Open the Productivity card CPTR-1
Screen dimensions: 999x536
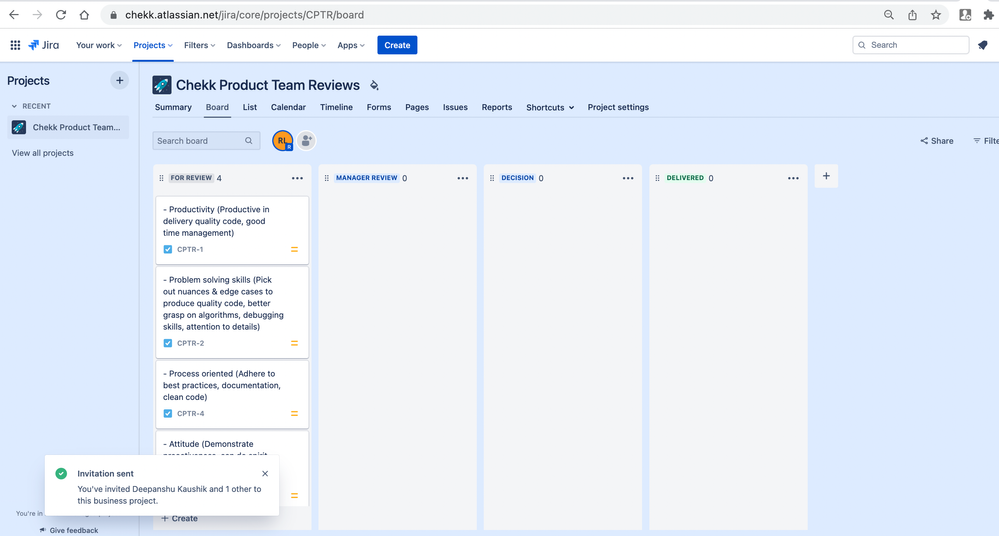232,230
